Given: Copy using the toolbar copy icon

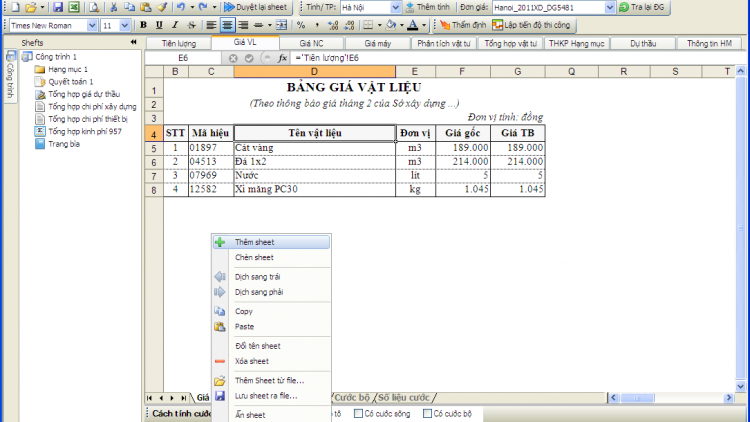Looking at the screenshot, I should click(129, 7).
